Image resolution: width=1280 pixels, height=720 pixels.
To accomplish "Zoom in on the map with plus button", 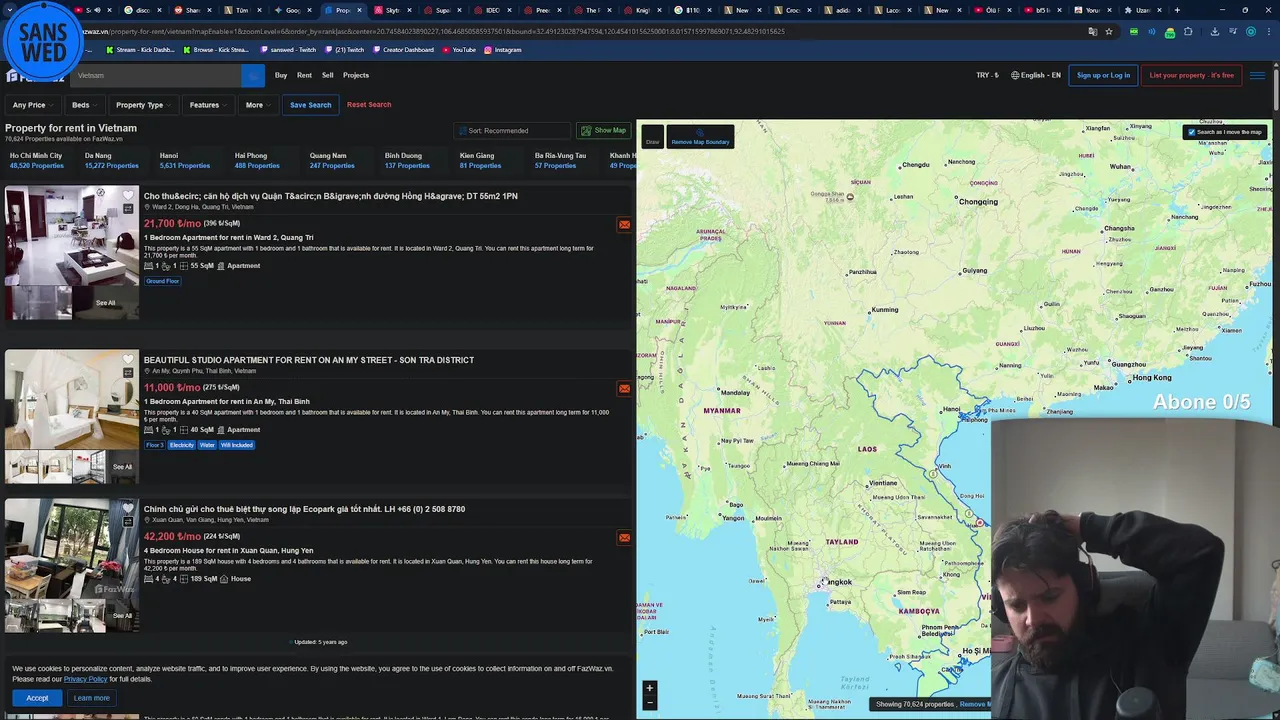I will point(649,688).
